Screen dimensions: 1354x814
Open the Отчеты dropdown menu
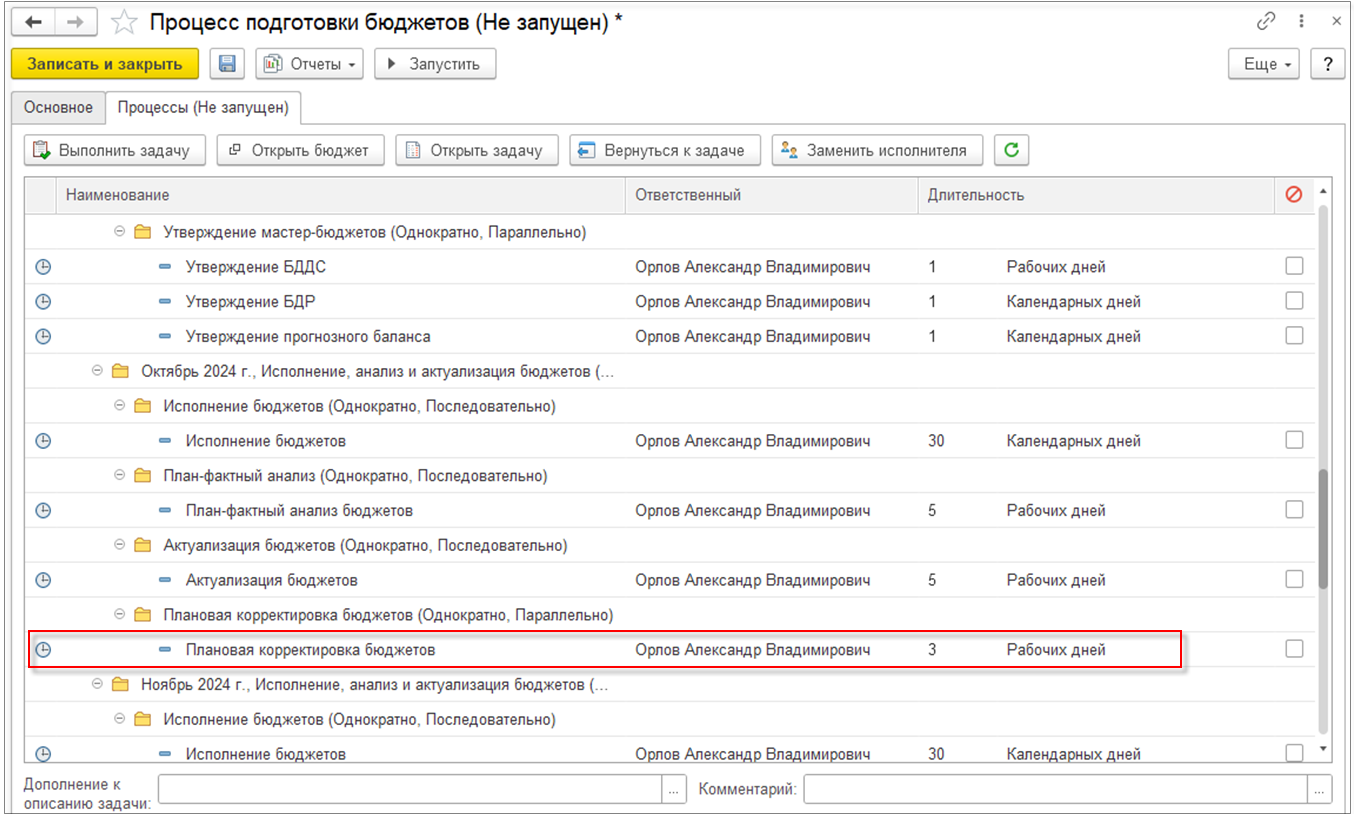(x=311, y=64)
